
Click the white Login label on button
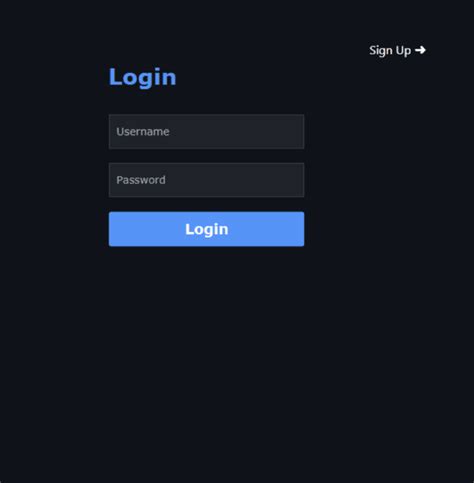207,229
